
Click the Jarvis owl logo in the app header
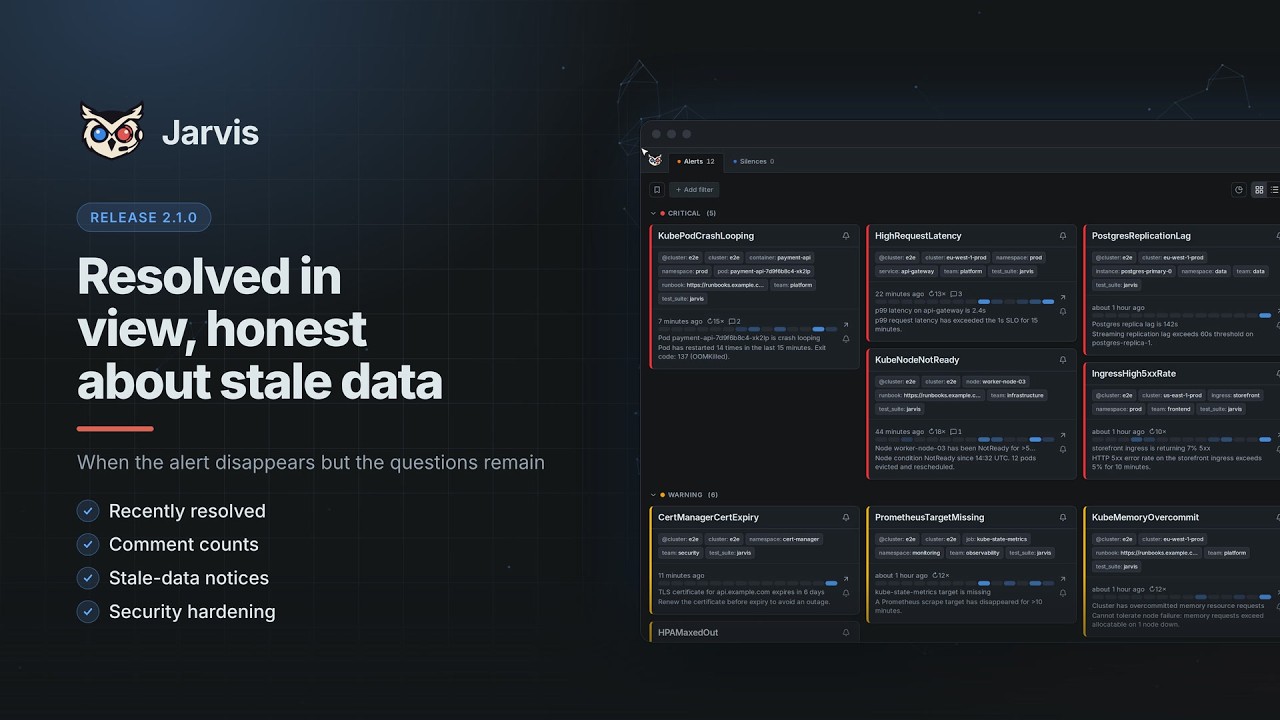point(655,160)
